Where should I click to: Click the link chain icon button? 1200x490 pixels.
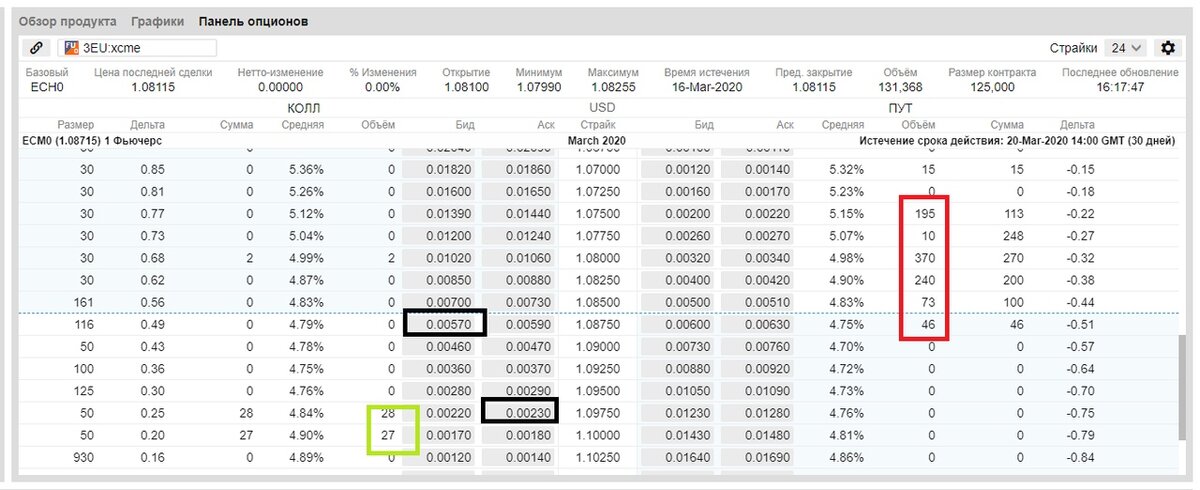click(x=36, y=48)
